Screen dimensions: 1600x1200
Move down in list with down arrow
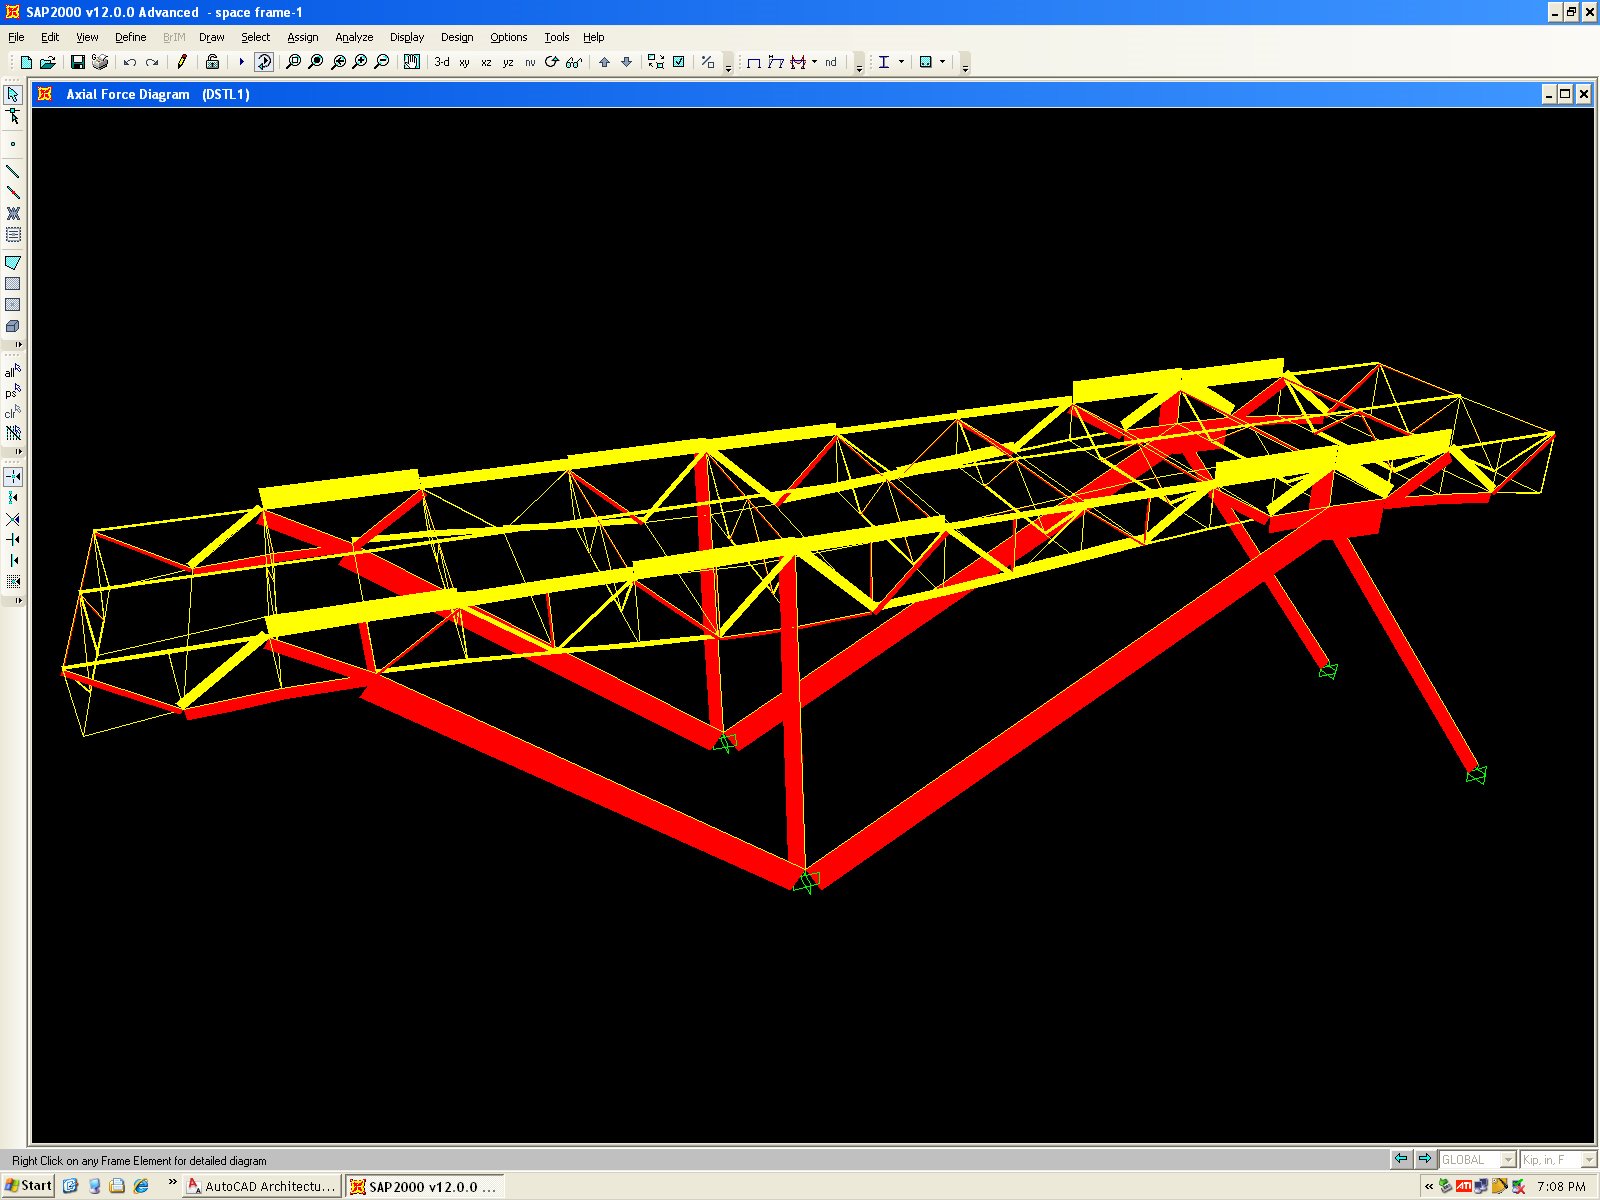coord(627,62)
